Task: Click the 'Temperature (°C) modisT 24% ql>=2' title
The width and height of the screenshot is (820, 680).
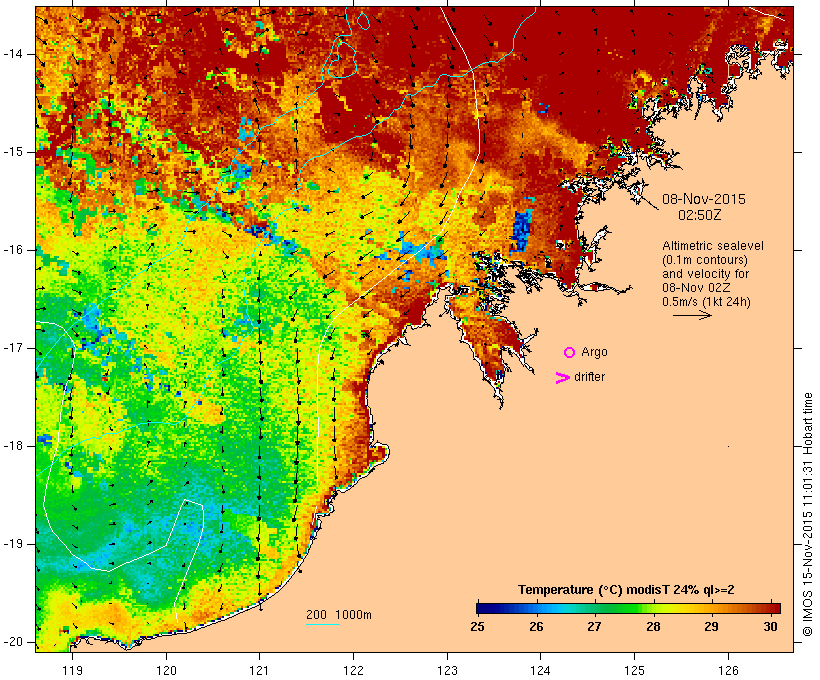Action: click(626, 590)
